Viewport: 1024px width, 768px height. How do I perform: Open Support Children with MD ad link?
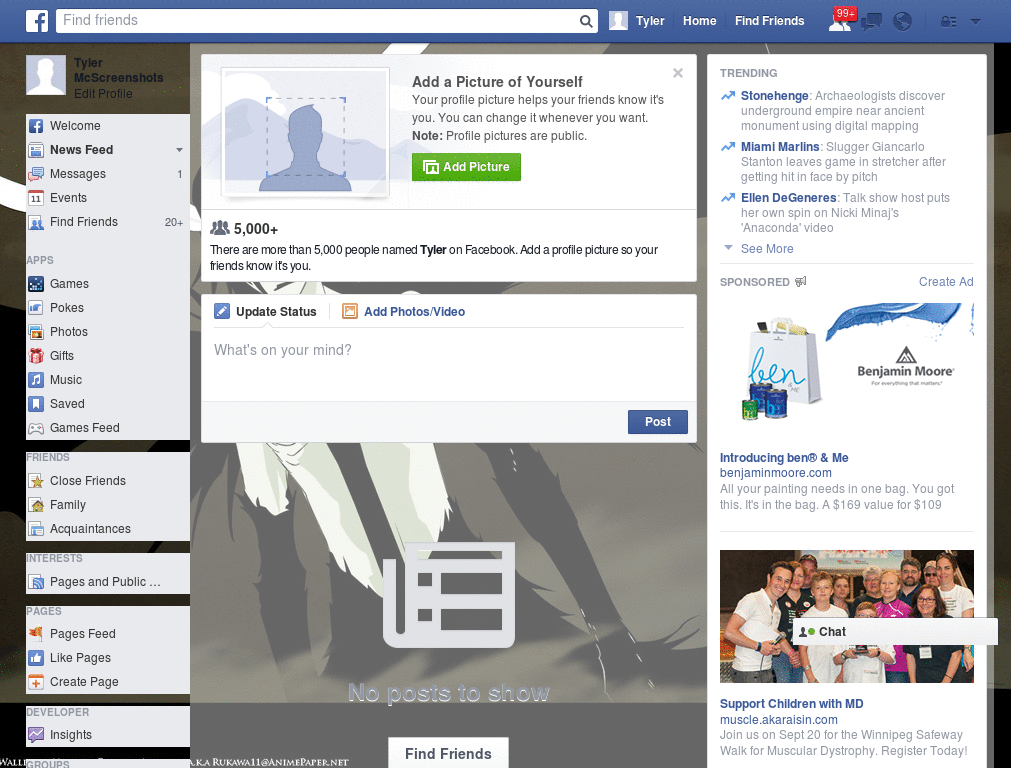pyautogui.click(x=792, y=704)
